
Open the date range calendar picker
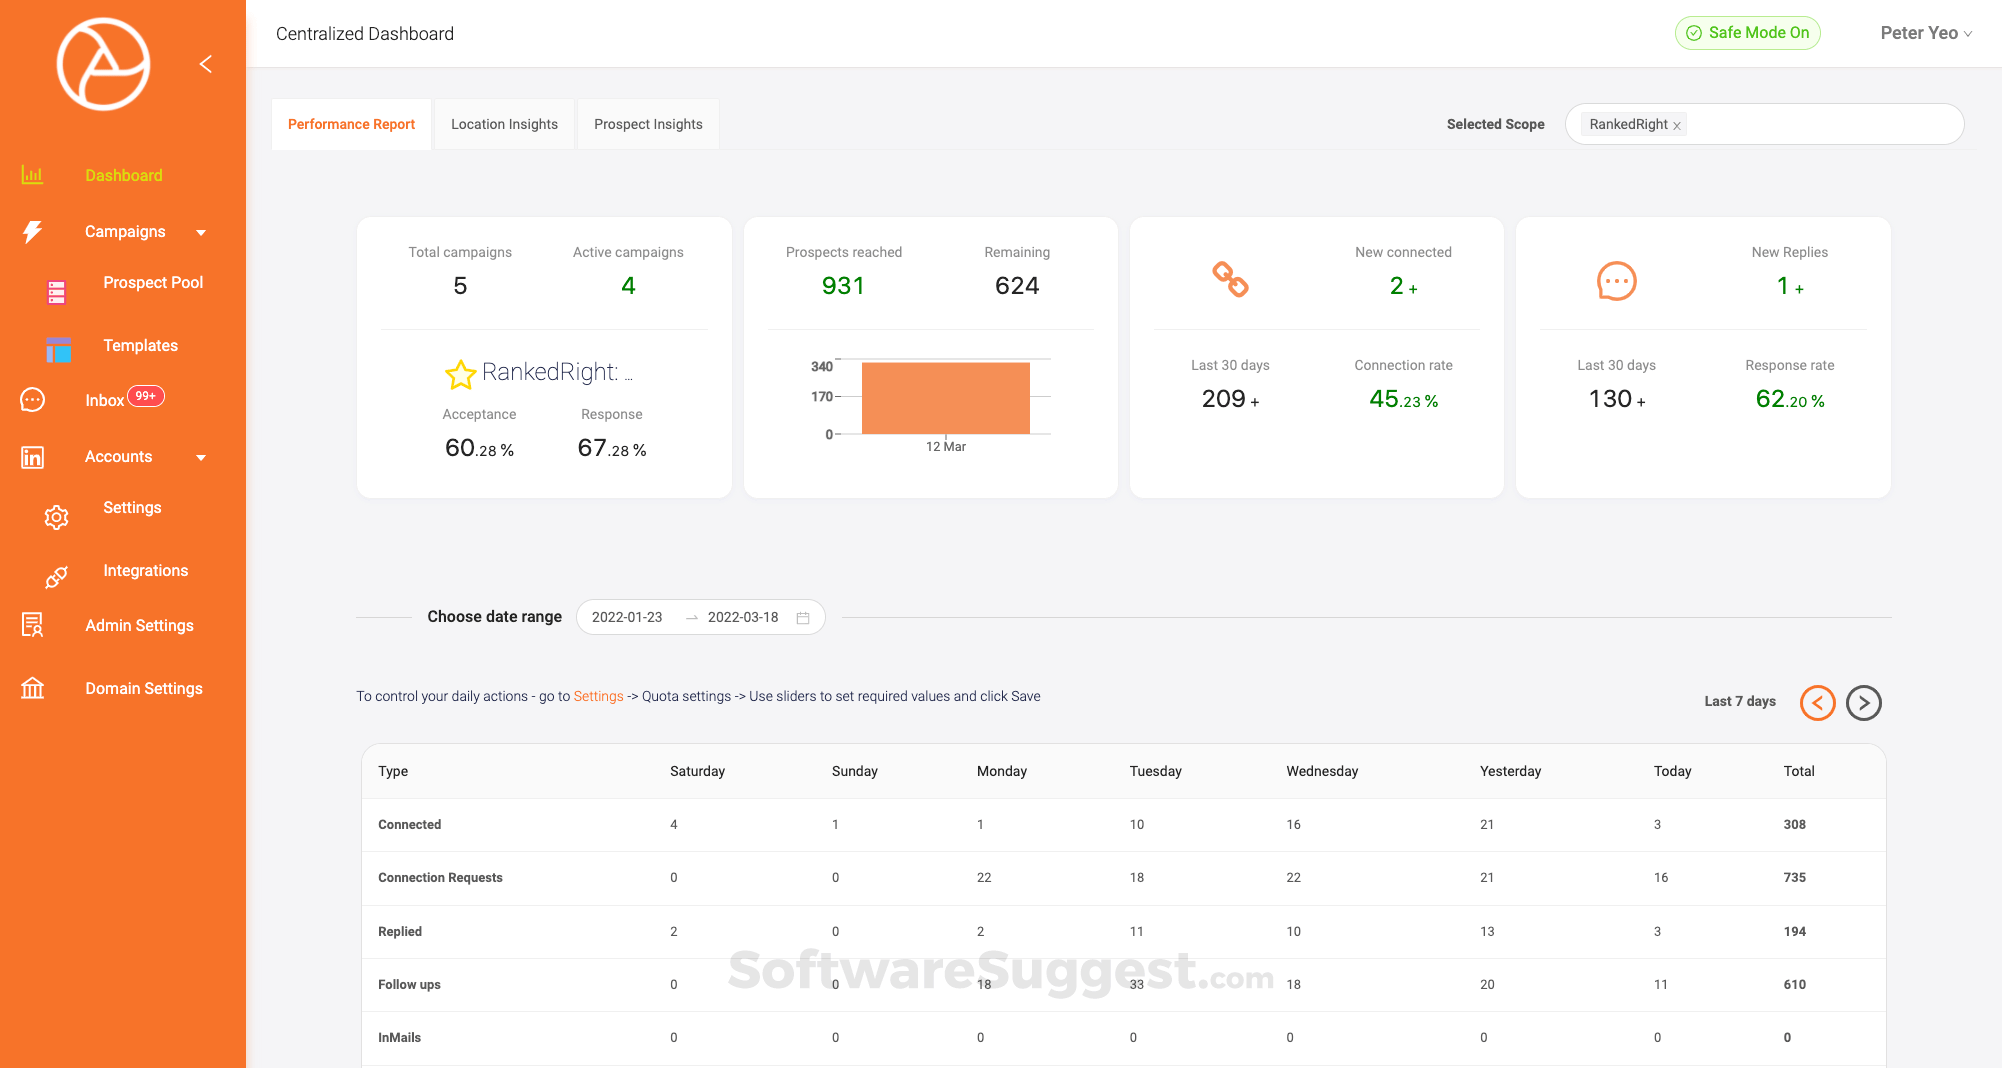pos(802,618)
